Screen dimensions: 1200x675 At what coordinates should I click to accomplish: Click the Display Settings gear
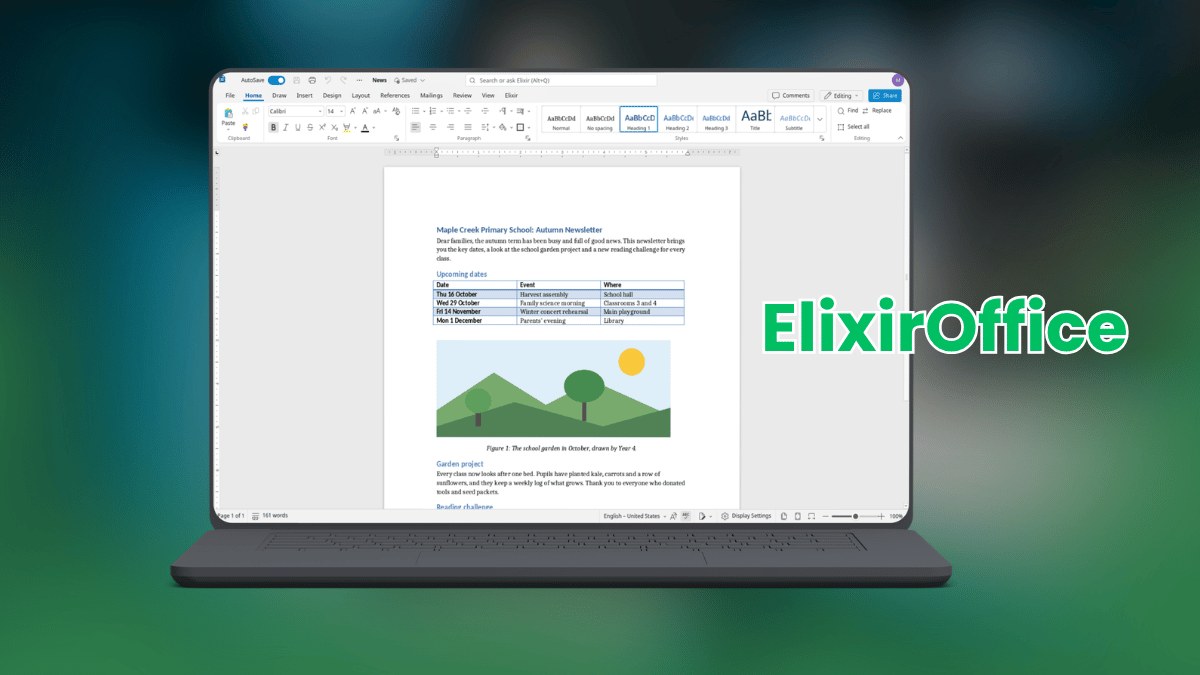coord(725,516)
